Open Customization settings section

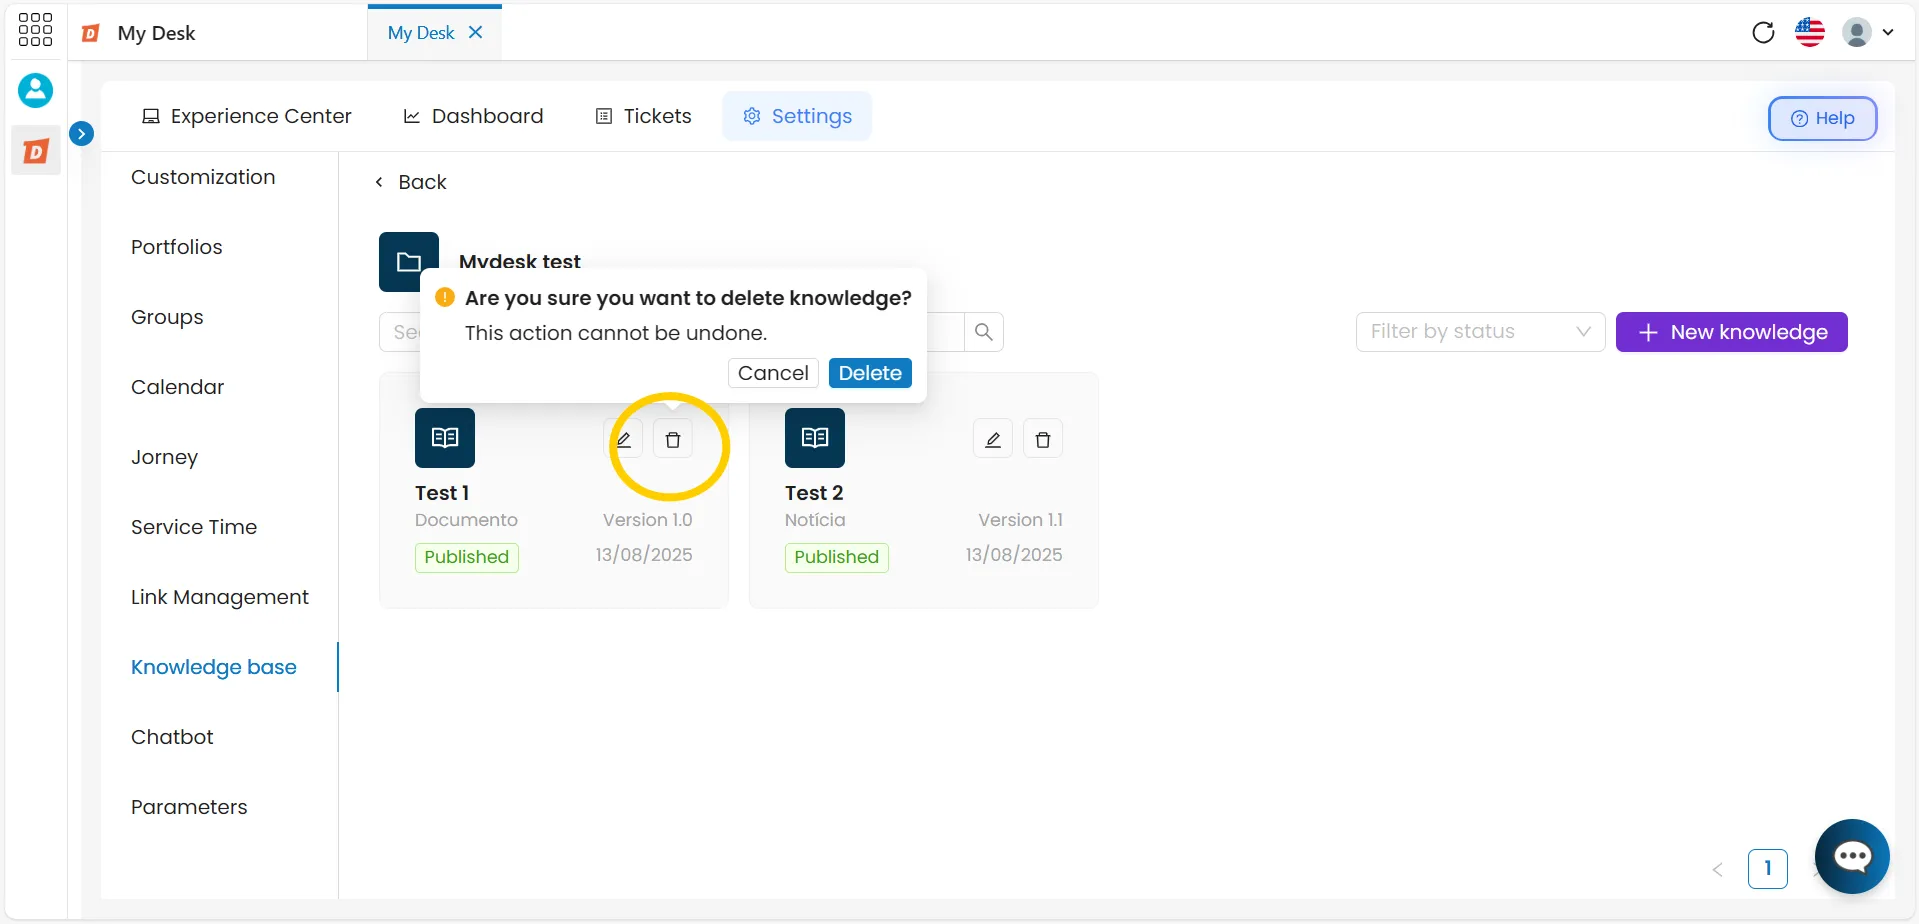point(203,177)
